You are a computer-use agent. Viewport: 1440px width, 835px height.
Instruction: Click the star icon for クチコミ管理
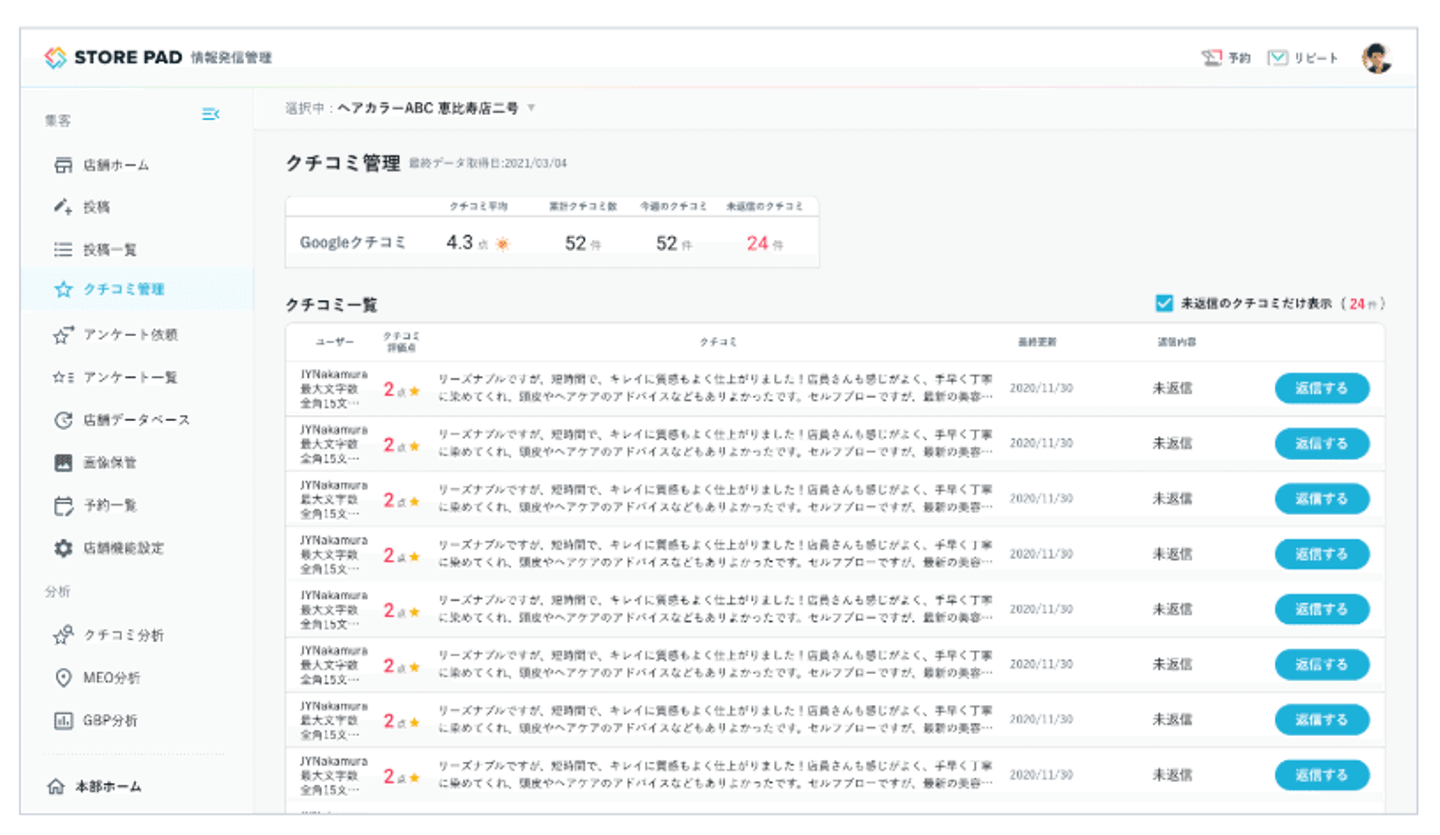(x=64, y=290)
